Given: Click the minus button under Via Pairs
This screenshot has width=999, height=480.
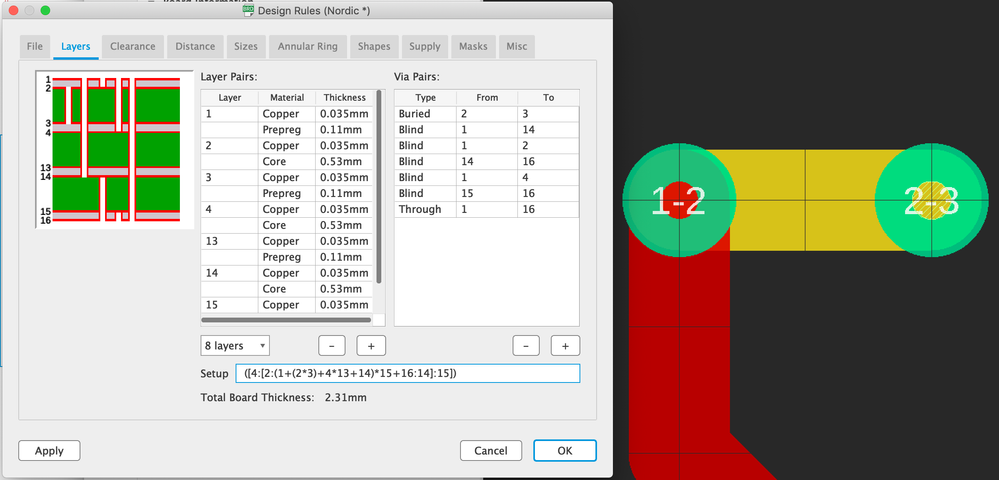Looking at the screenshot, I should (x=526, y=345).
